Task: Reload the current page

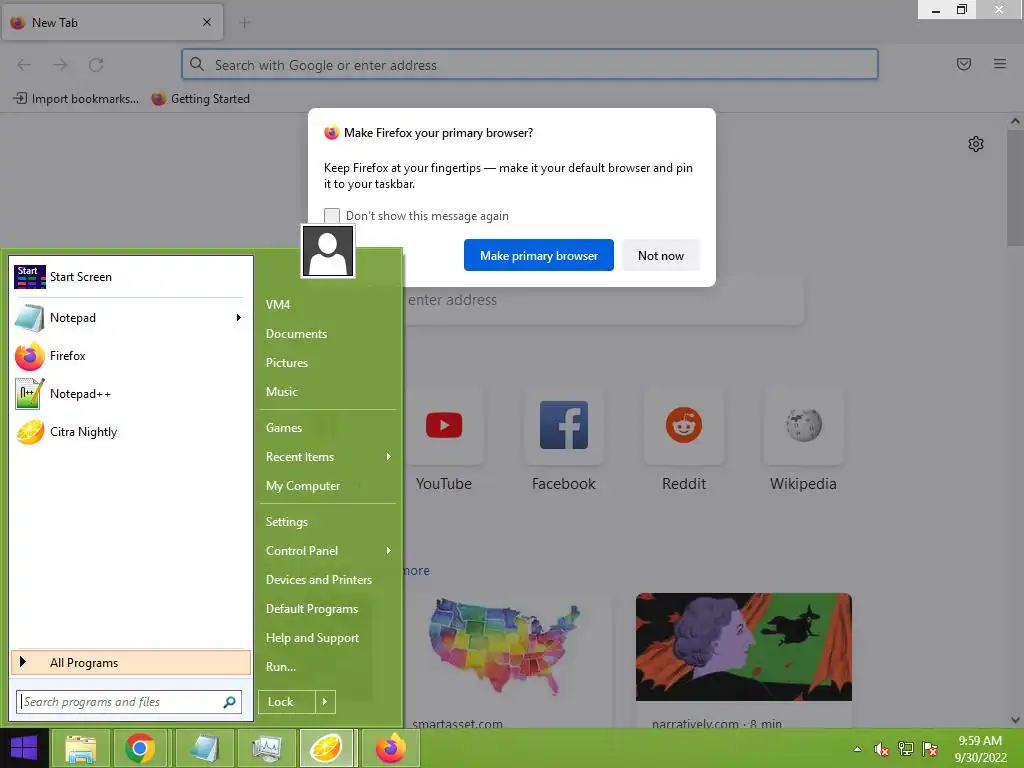Action: click(96, 65)
